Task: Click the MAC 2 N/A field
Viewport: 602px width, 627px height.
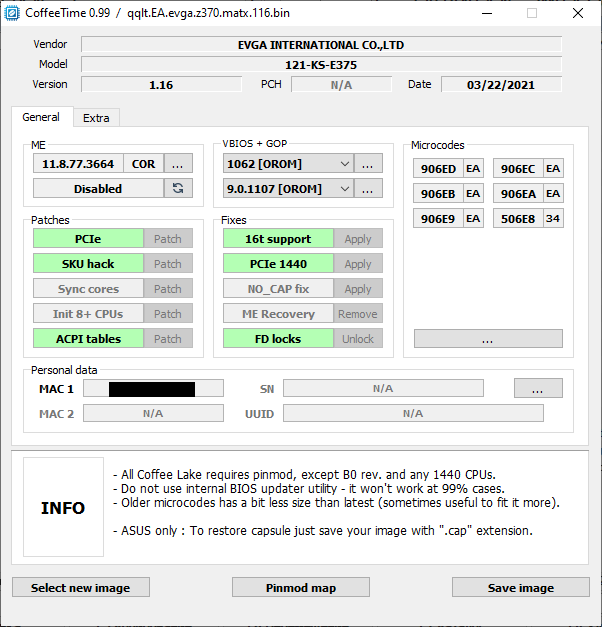Action: (x=153, y=413)
